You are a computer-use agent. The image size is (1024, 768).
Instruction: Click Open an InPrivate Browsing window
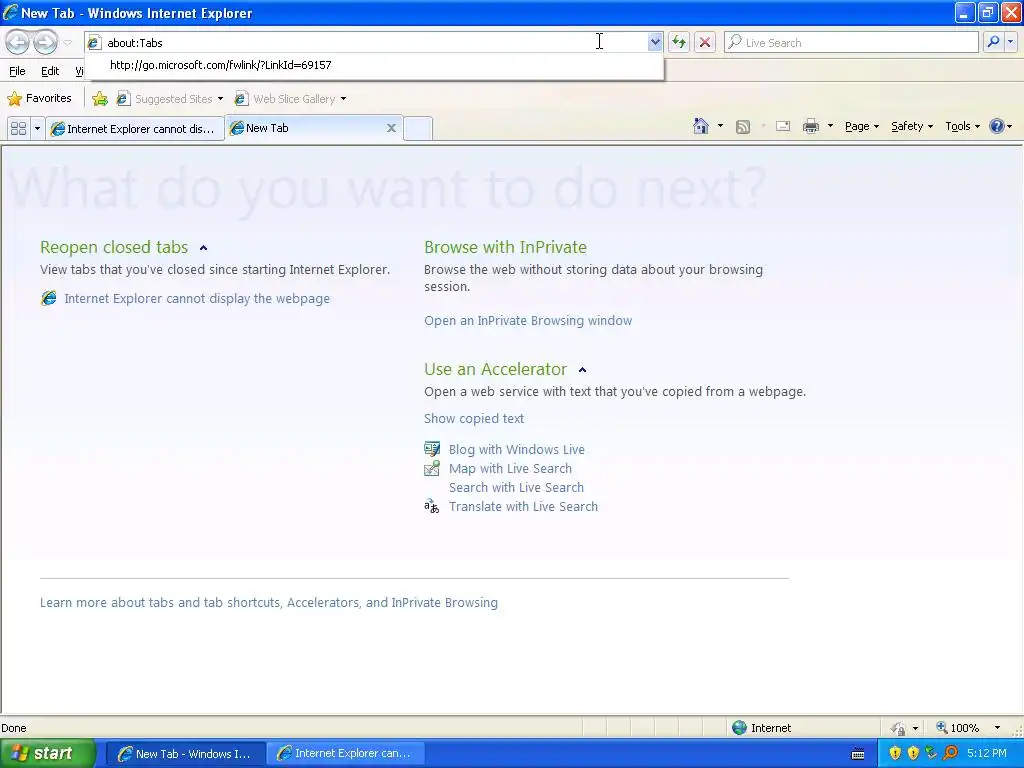coord(528,321)
